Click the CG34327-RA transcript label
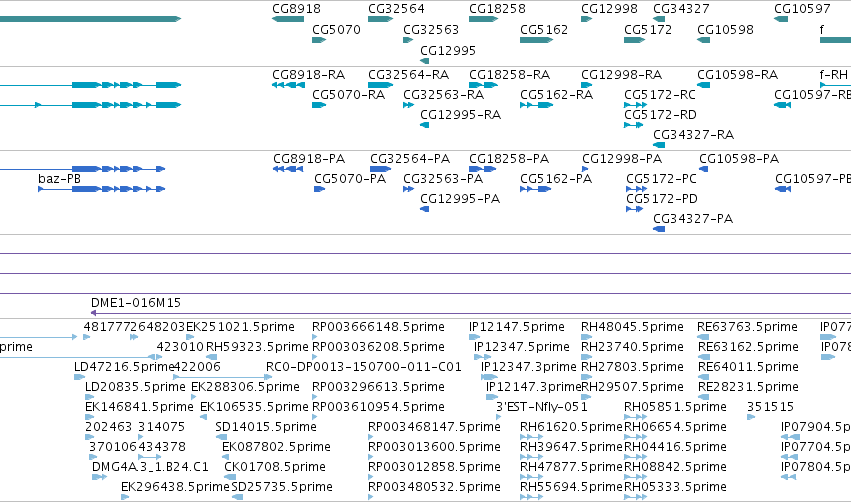This screenshot has width=851, height=502. pyautogui.click(x=694, y=135)
